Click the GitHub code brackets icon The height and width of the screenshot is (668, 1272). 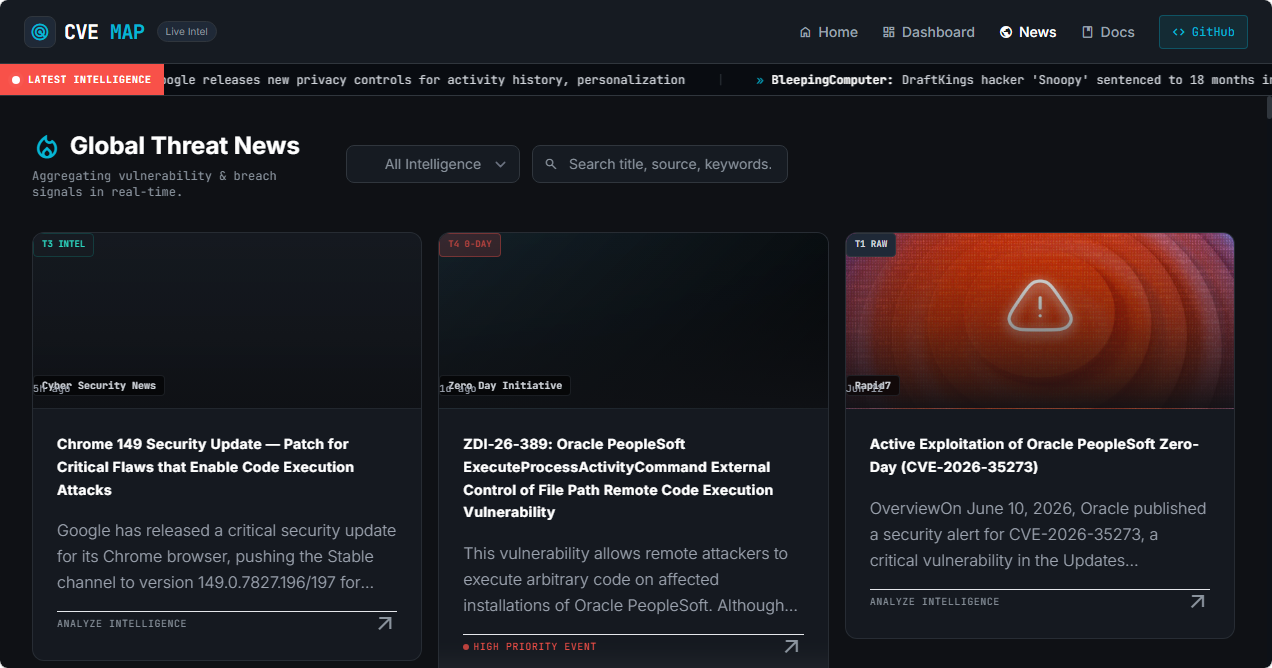[1178, 32]
